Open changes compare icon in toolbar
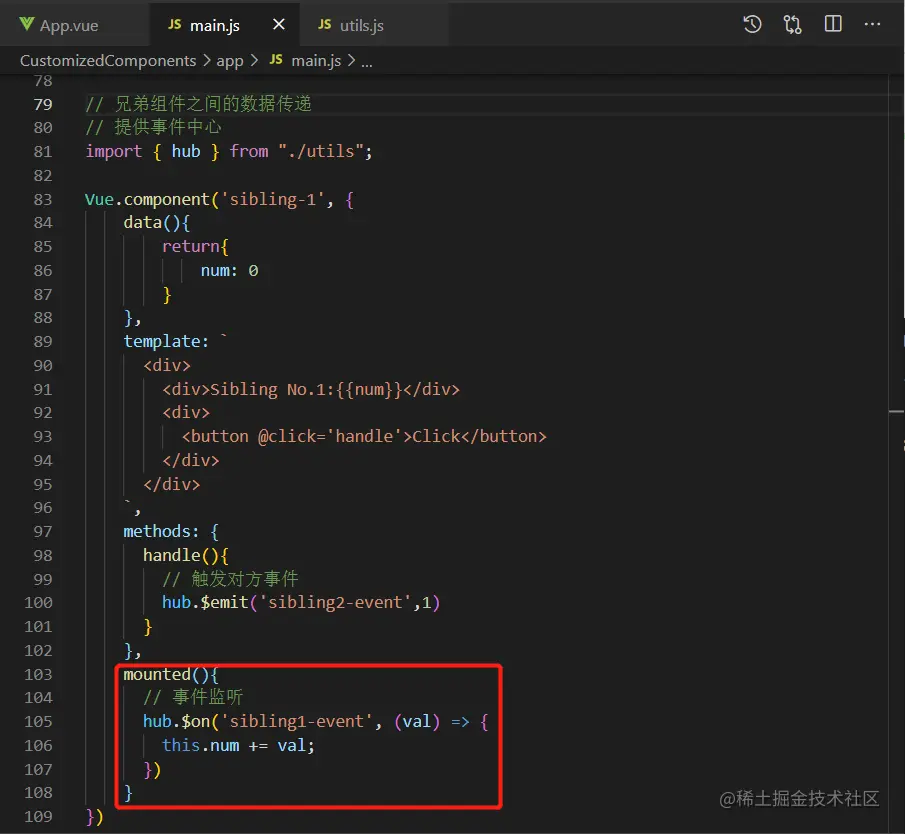Screen dimensions: 905x834 (792, 24)
